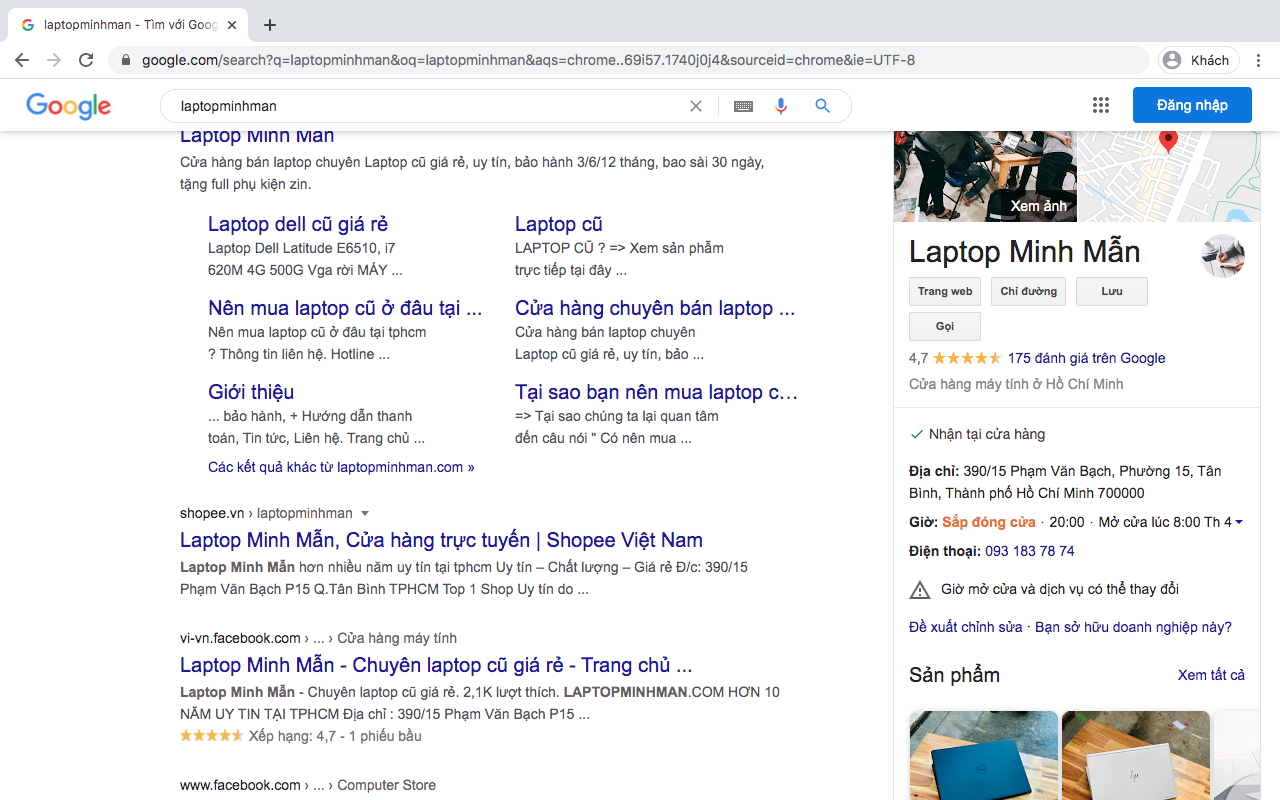Select the address bar URL
Image resolution: width=1280 pixels, height=800 pixels.
click(x=528, y=60)
